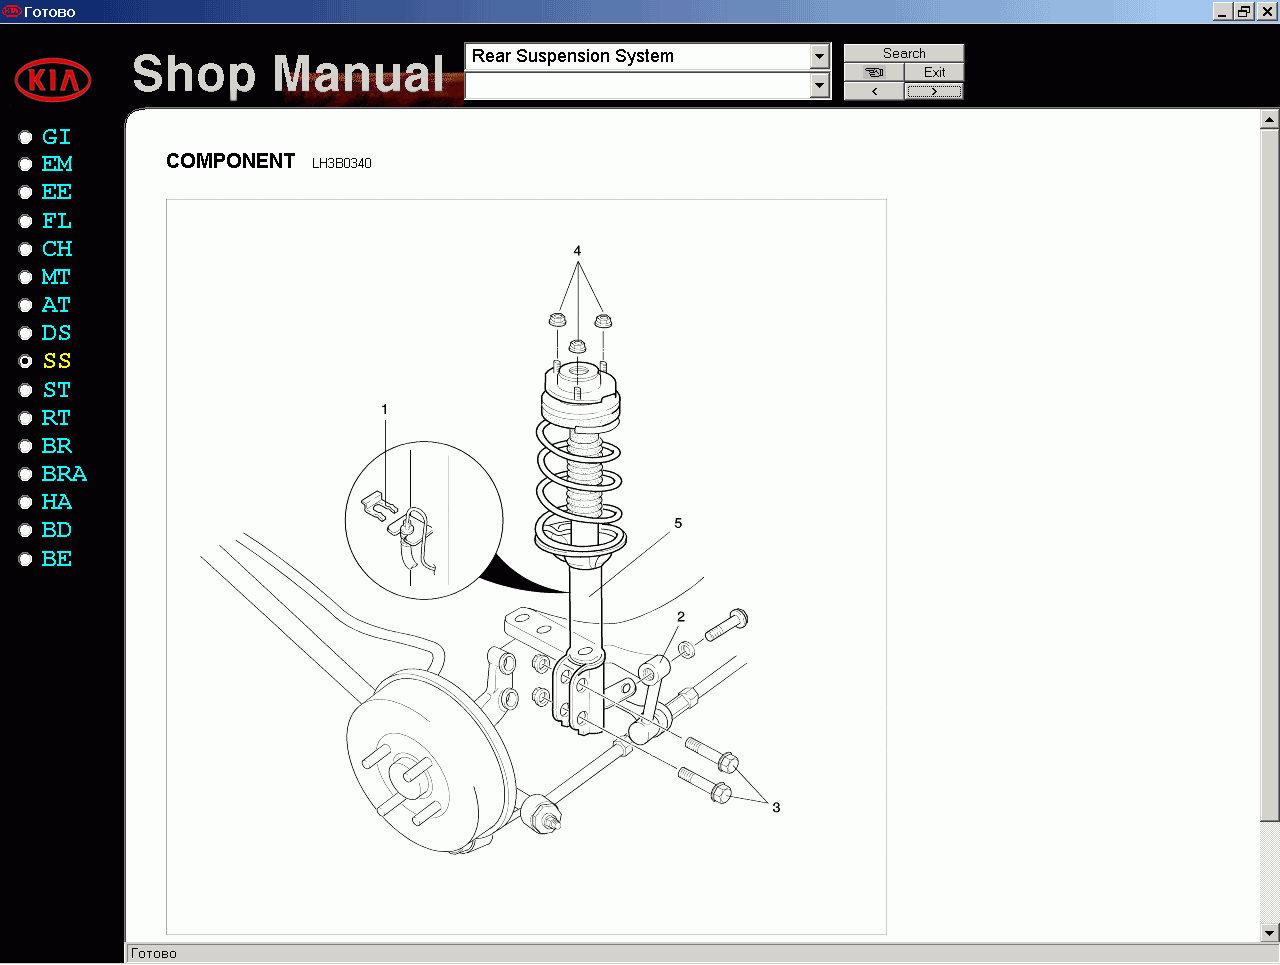Select the SS radio button
Image resolution: width=1280 pixels, height=965 pixels.
click(25, 361)
